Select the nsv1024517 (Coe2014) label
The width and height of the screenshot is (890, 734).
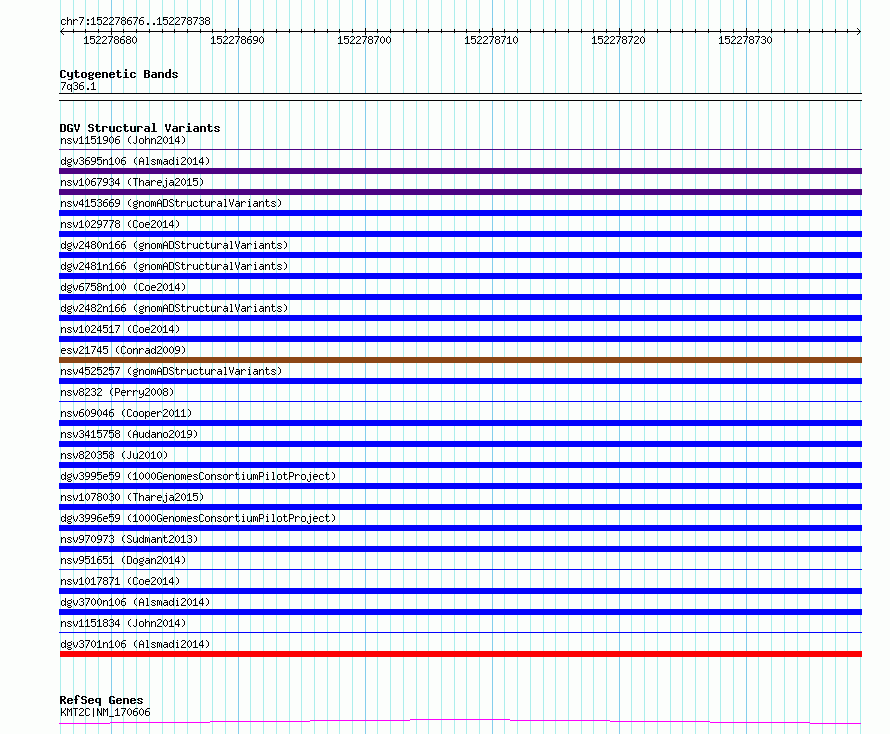tap(120, 329)
